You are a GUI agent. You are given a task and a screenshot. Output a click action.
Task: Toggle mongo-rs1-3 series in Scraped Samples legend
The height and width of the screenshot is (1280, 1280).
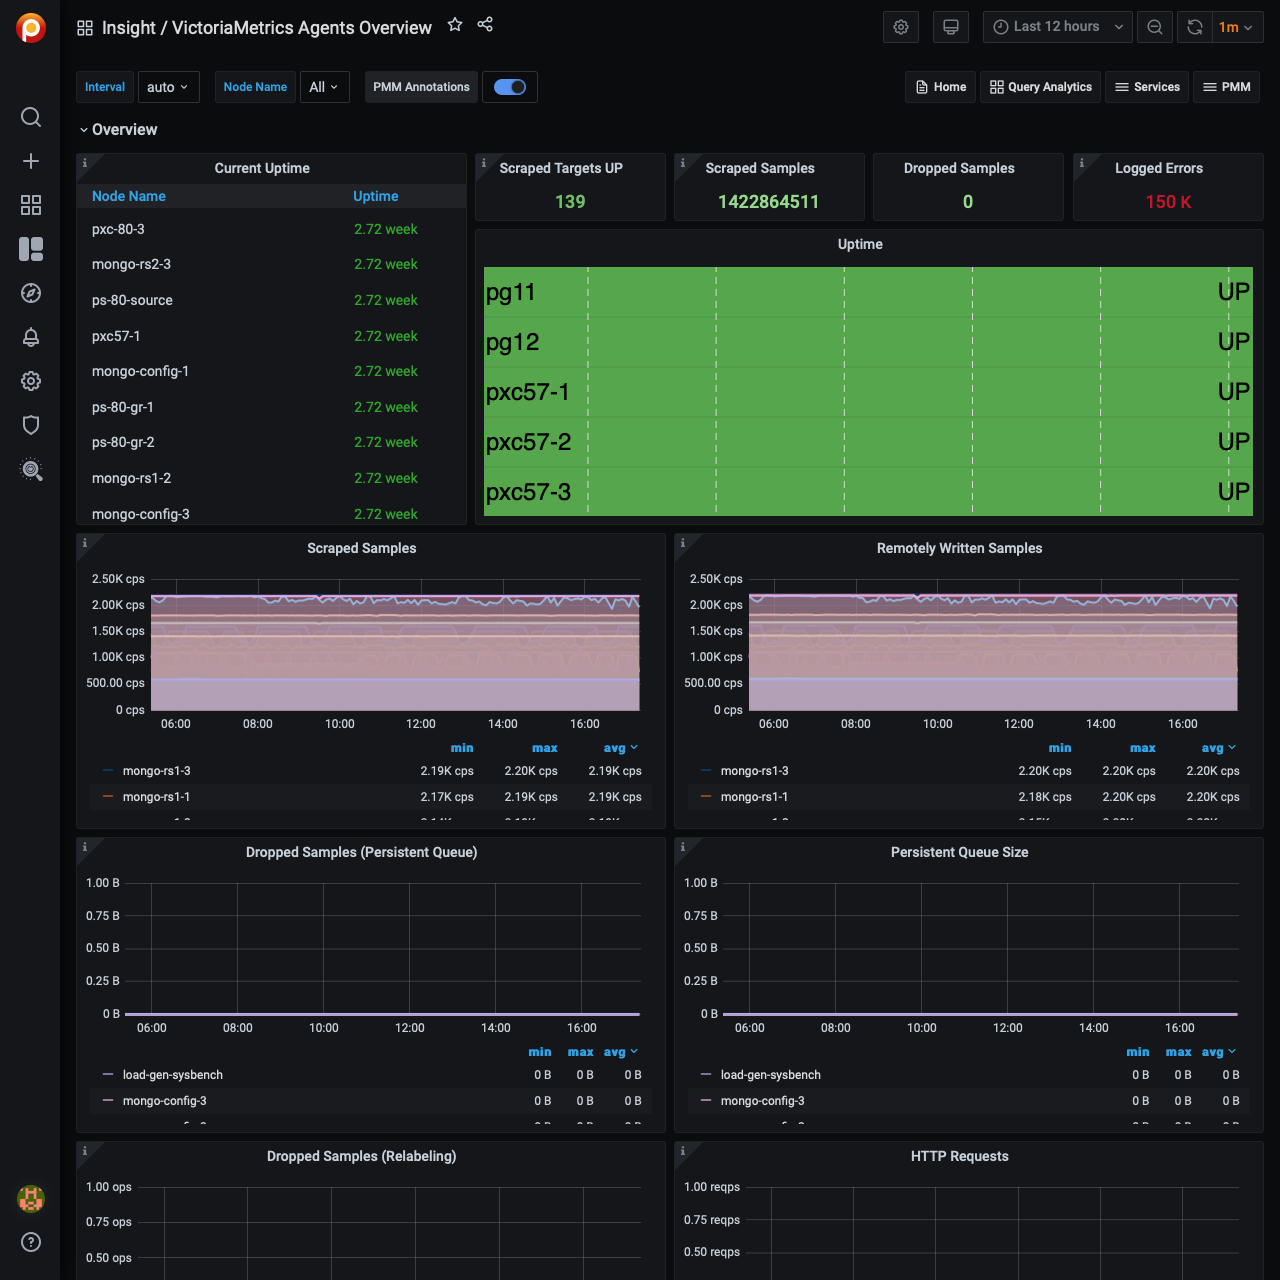coord(156,771)
